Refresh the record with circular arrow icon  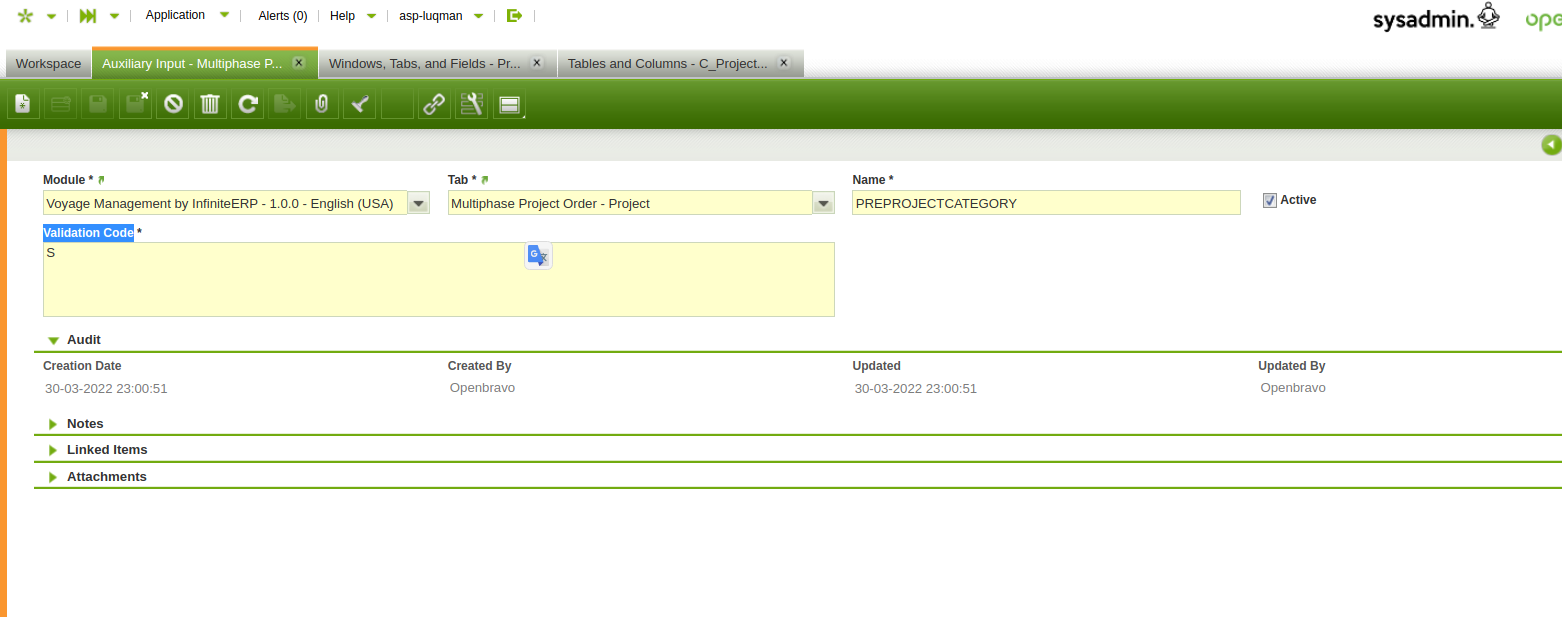click(x=247, y=104)
